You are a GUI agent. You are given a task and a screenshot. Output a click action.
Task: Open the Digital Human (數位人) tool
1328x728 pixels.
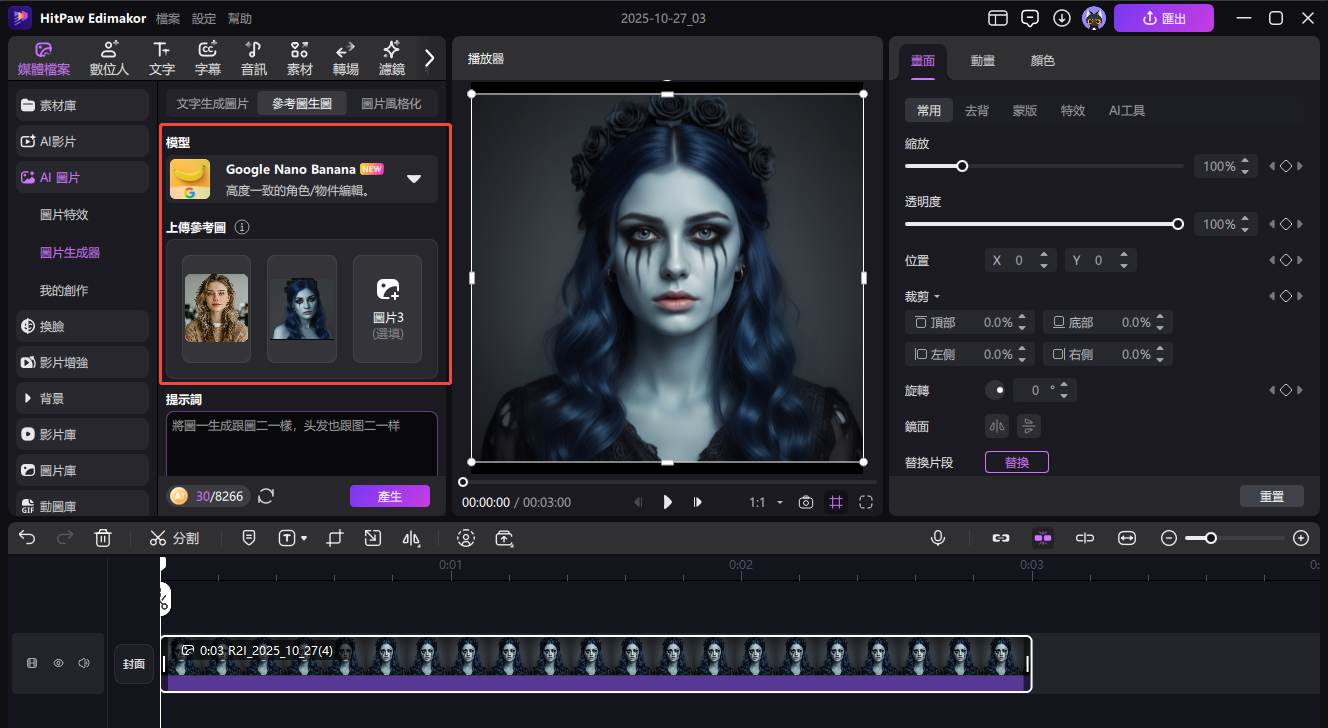point(109,59)
